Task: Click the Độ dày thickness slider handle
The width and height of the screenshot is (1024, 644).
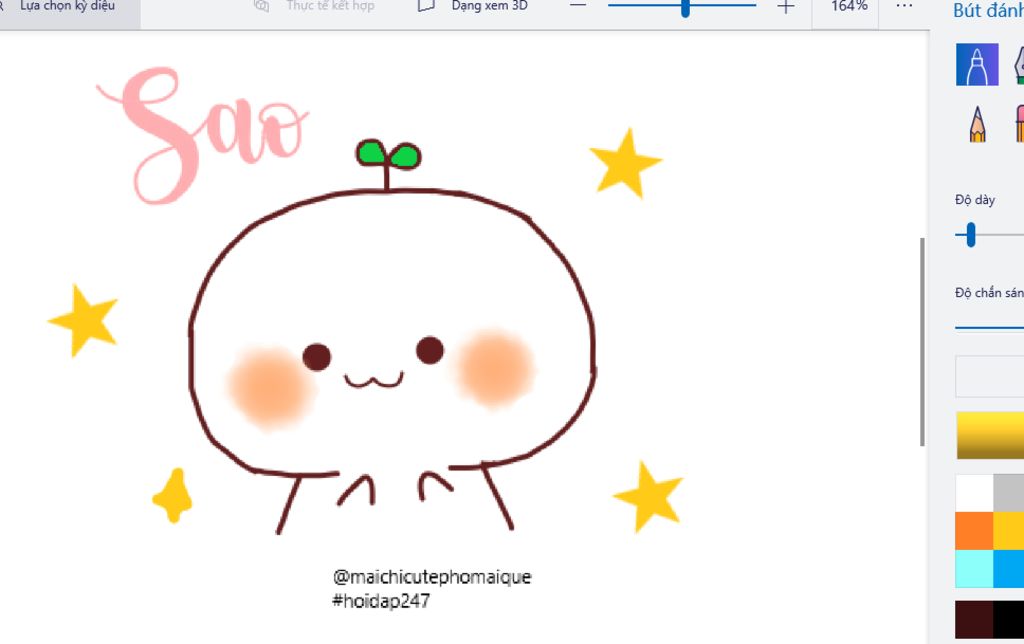Action: point(970,235)
